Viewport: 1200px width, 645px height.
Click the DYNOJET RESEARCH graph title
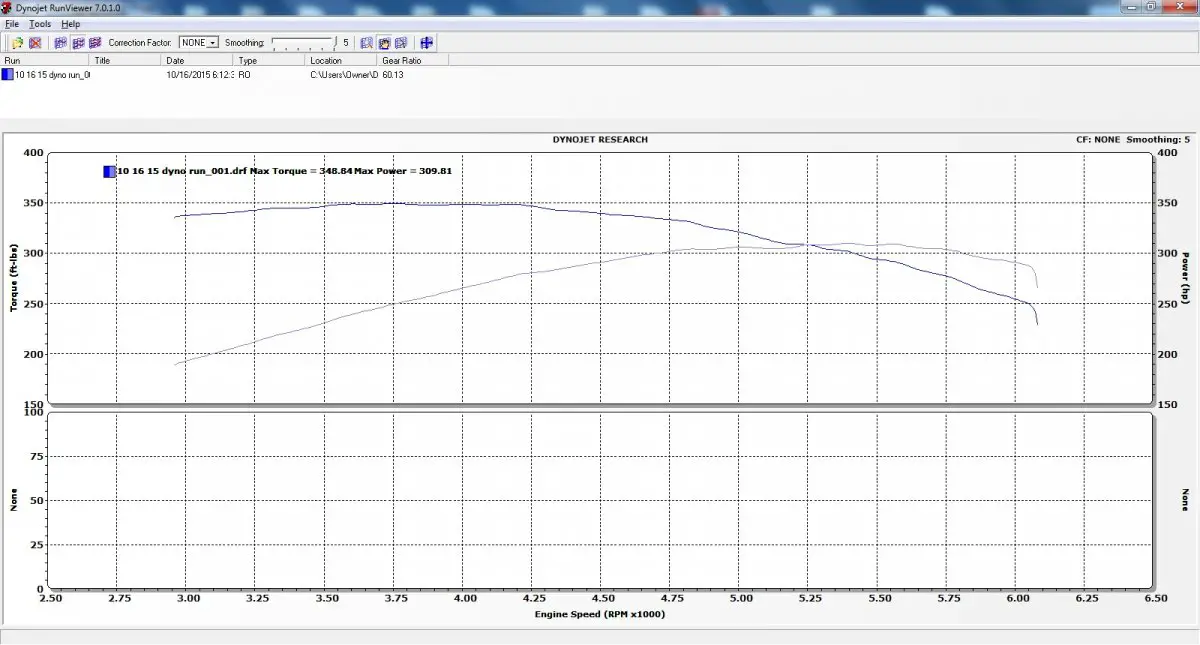click(x=600, y=140)
